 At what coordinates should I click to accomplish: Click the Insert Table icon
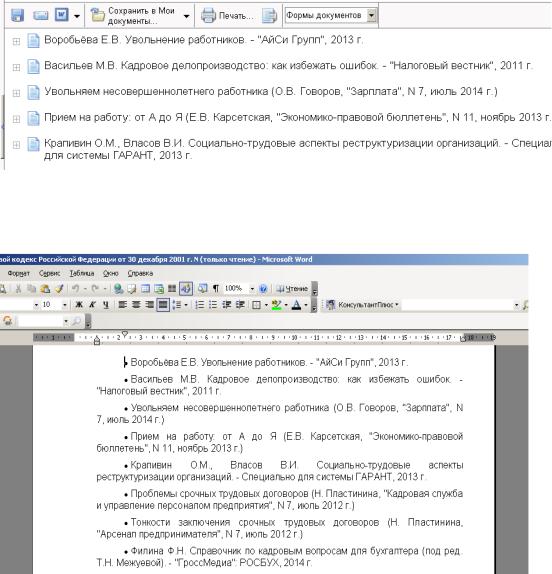(x=145, y=289)
